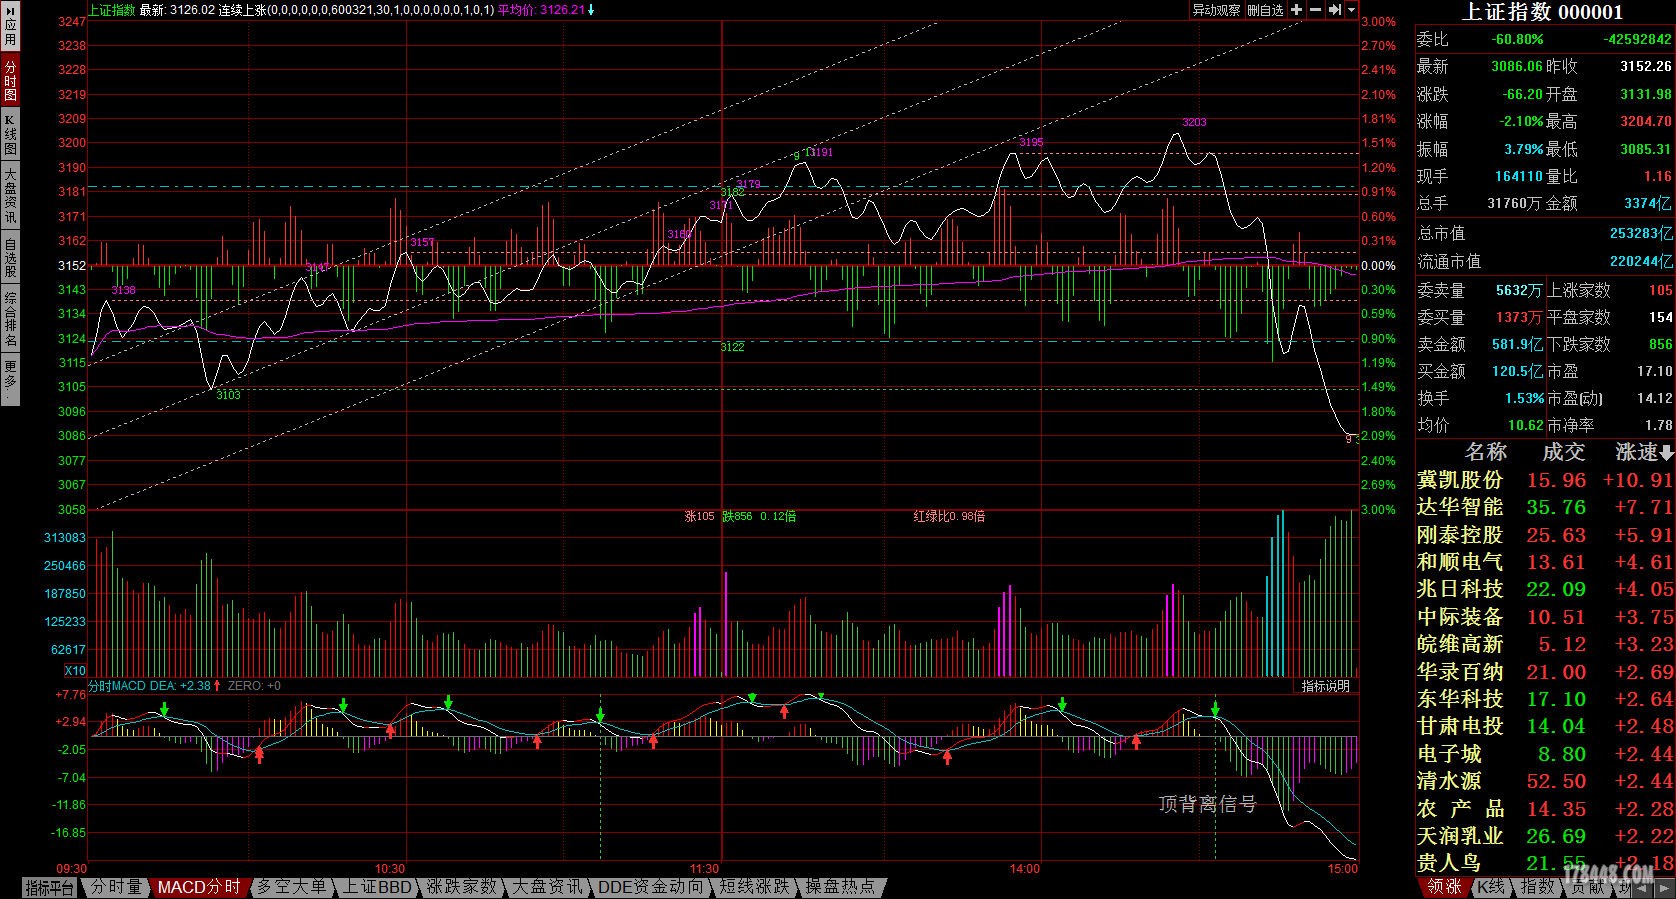Select stock row 天润乳业
This screenshot has width=1676, height=899.
[x=1545, y=836]
